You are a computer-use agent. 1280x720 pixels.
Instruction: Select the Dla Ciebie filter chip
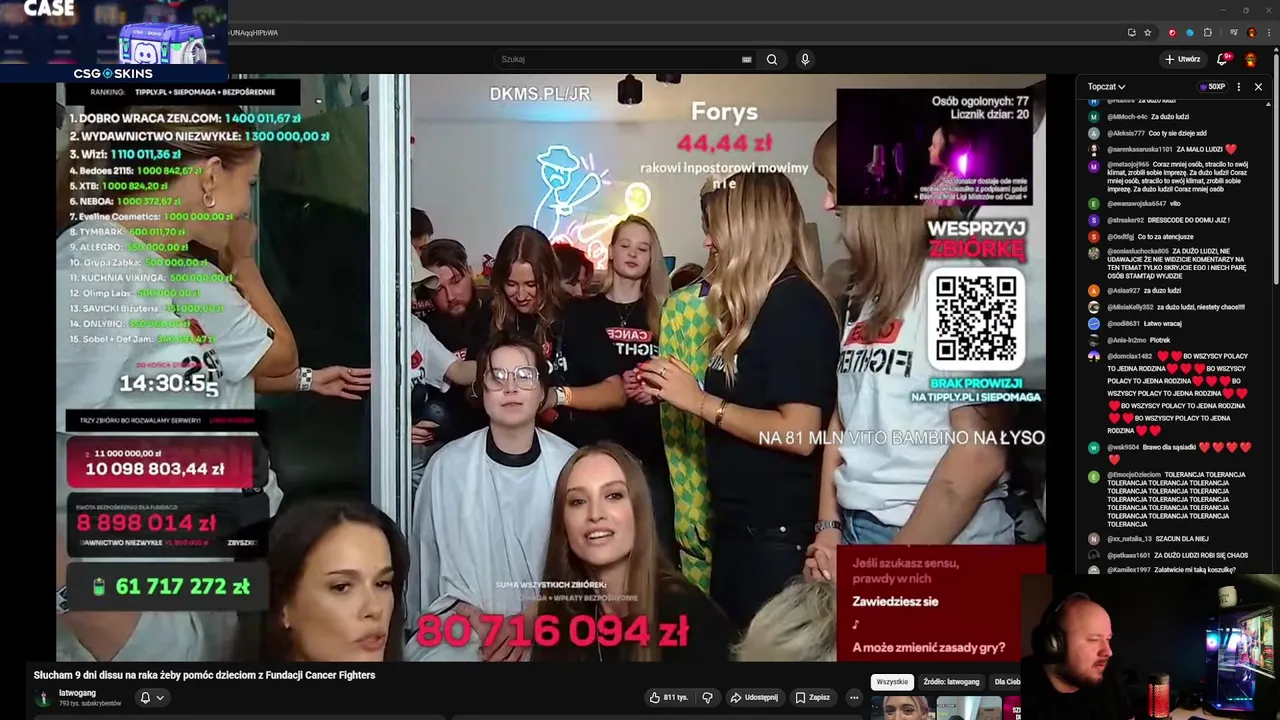(1007, 682)
